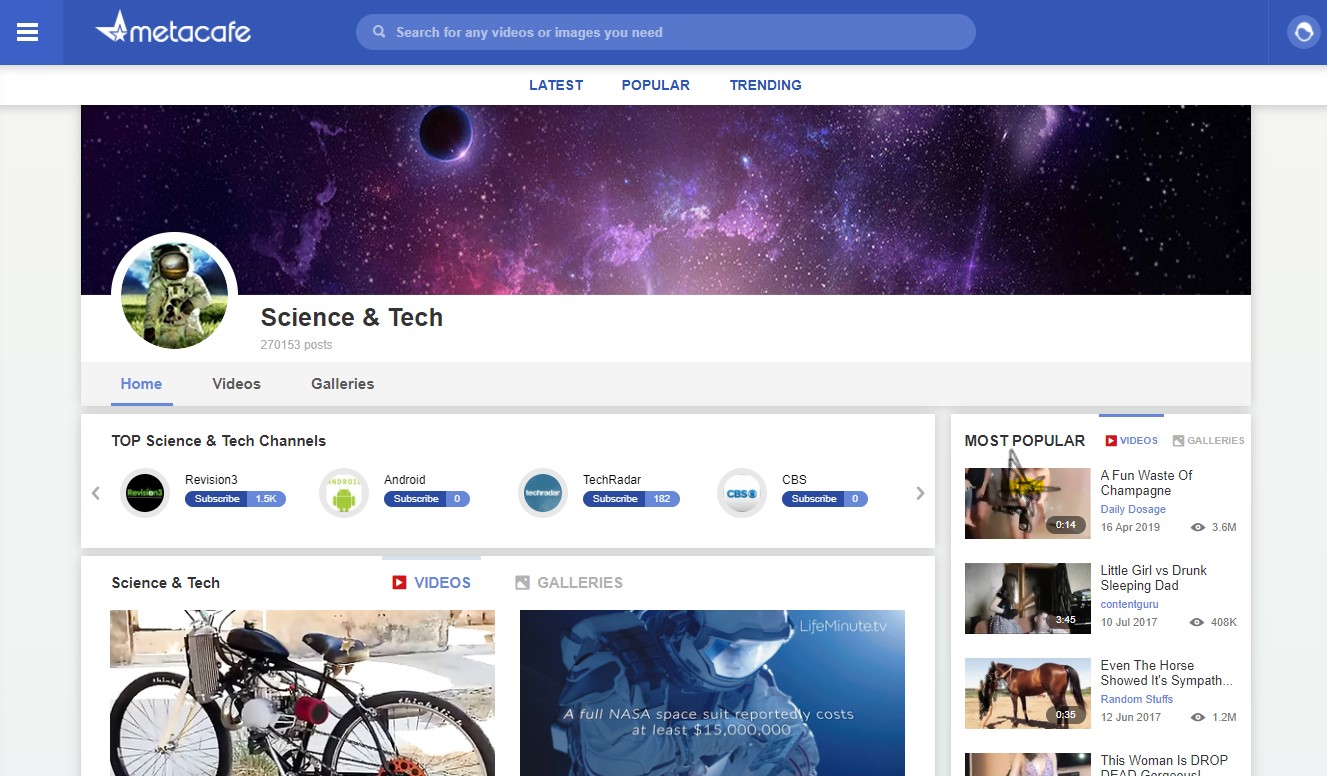Click the 'MOST POPULAR' heading
Screen dimensions: 1327x776
[1025, 441]
